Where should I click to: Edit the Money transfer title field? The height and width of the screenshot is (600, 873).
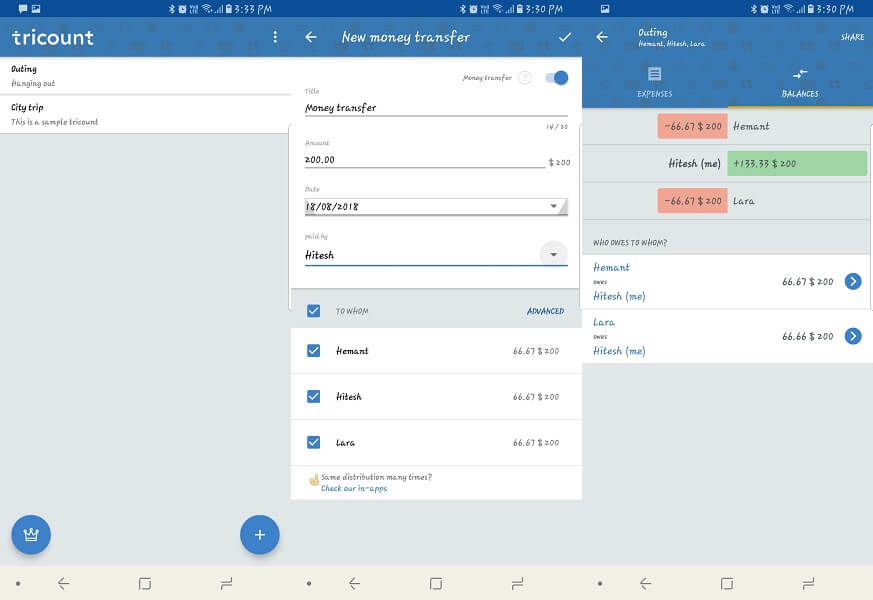point(436,107)
